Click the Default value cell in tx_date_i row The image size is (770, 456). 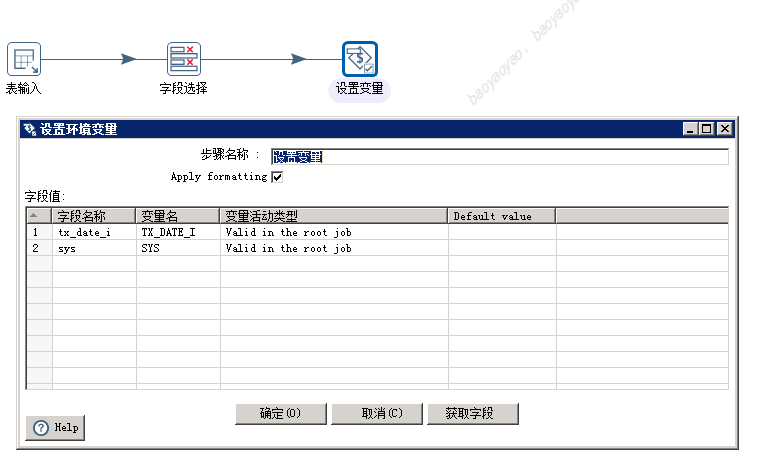[x=502, y=232]
